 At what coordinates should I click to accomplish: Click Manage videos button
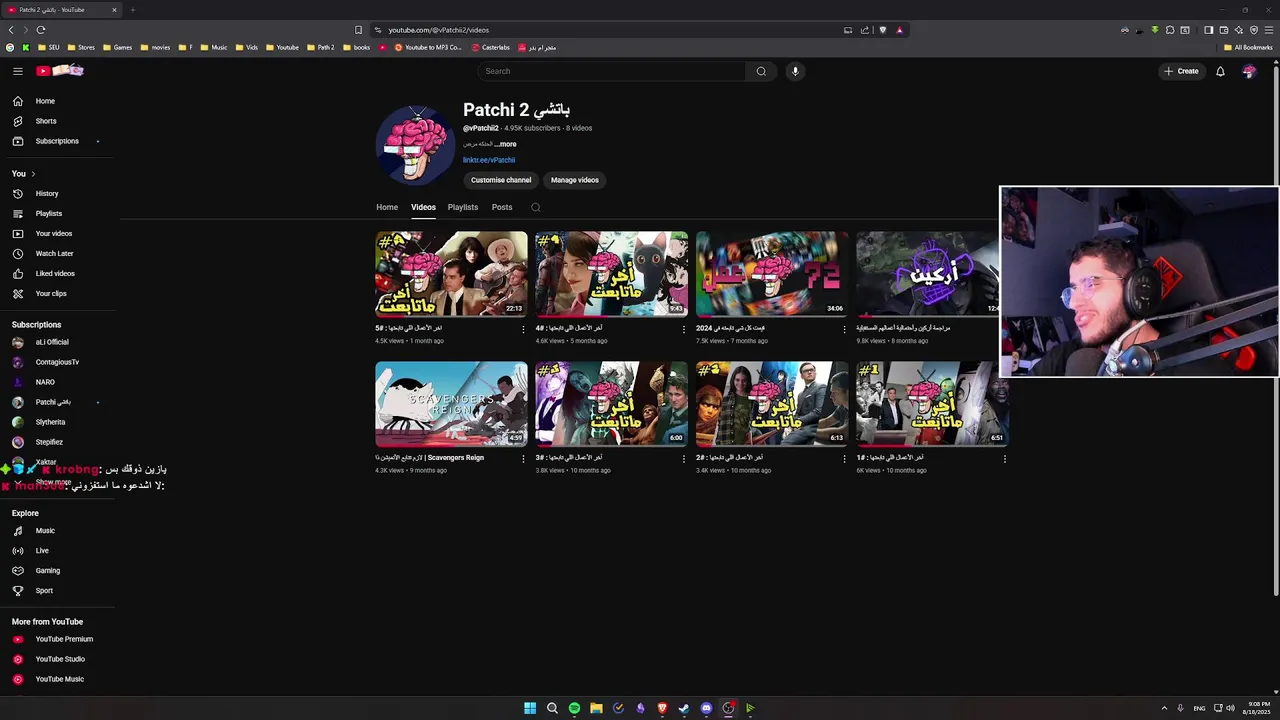575,180
